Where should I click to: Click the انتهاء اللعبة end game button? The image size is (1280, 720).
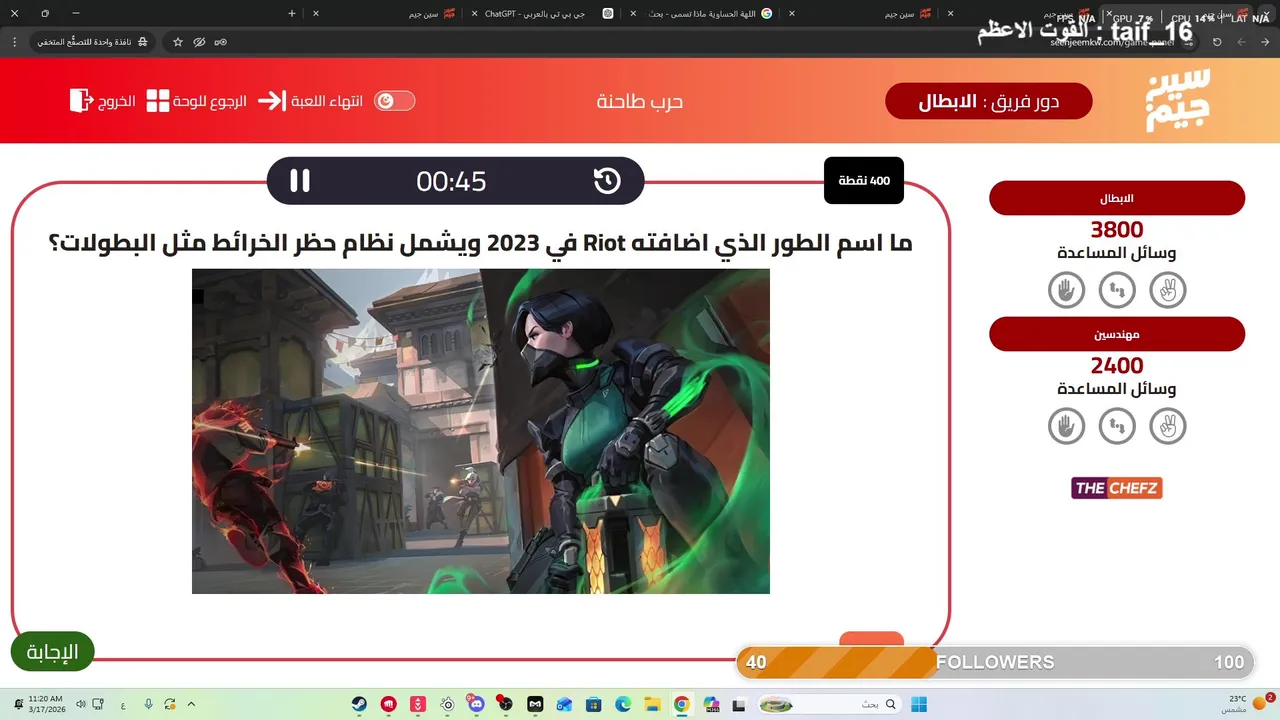(x=325, y=101)
